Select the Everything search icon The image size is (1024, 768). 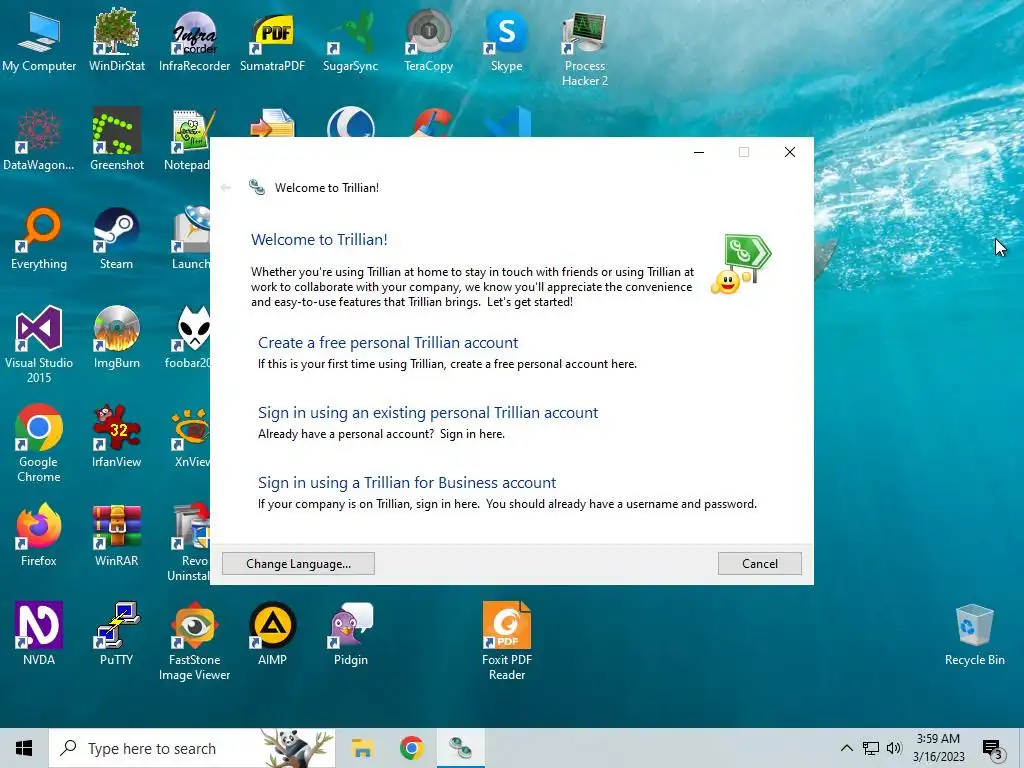click(x=39, y=240)
